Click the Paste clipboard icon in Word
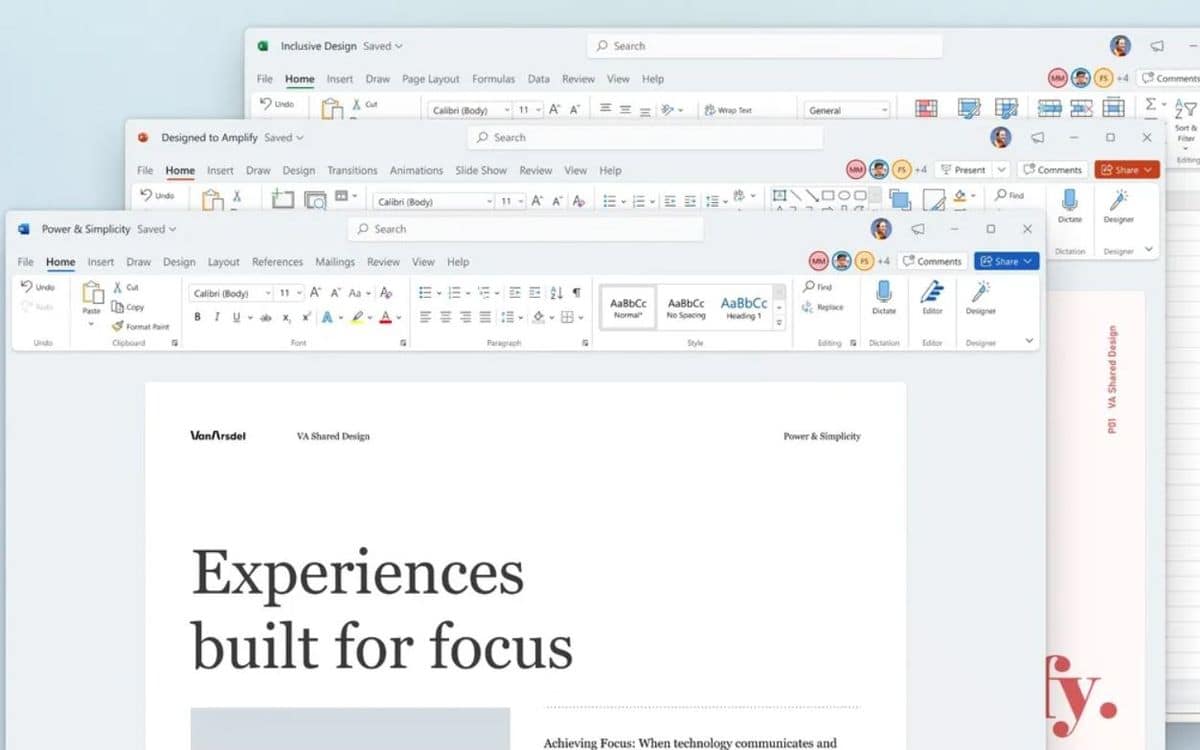 (92, 292)
